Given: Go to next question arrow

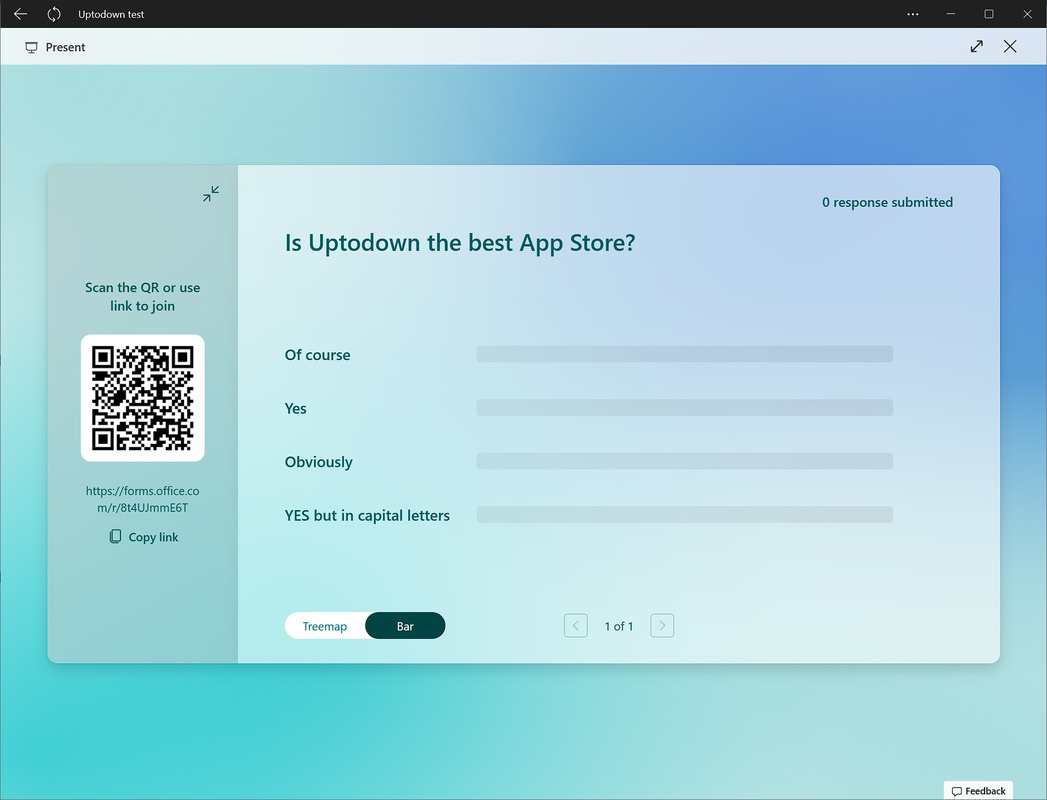Looking at the screenshot, I should click(x=662, y=626).
